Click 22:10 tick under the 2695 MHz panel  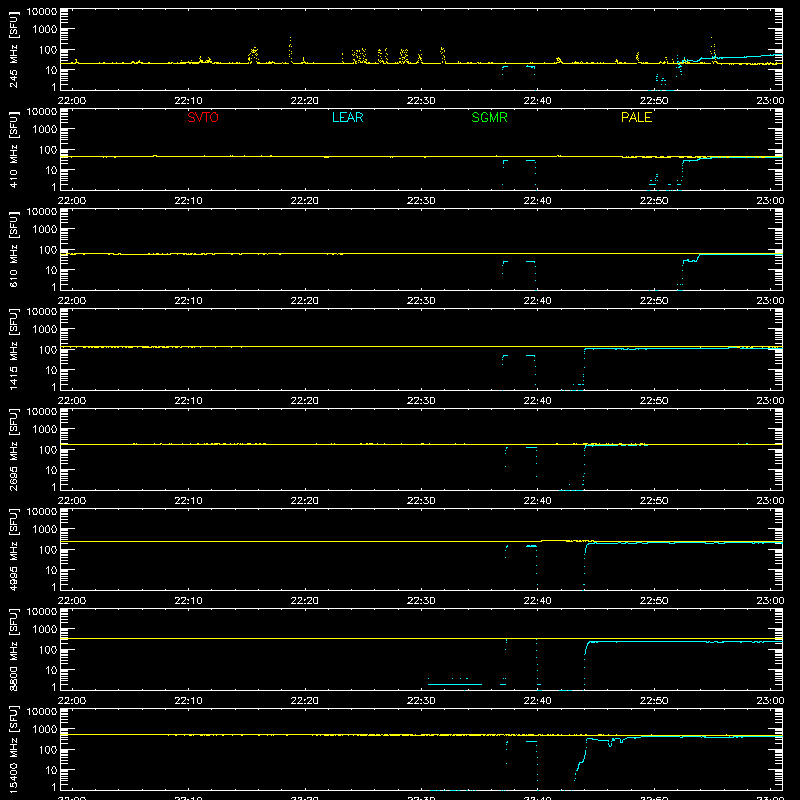pyautogui.click(x=188, y=501)
